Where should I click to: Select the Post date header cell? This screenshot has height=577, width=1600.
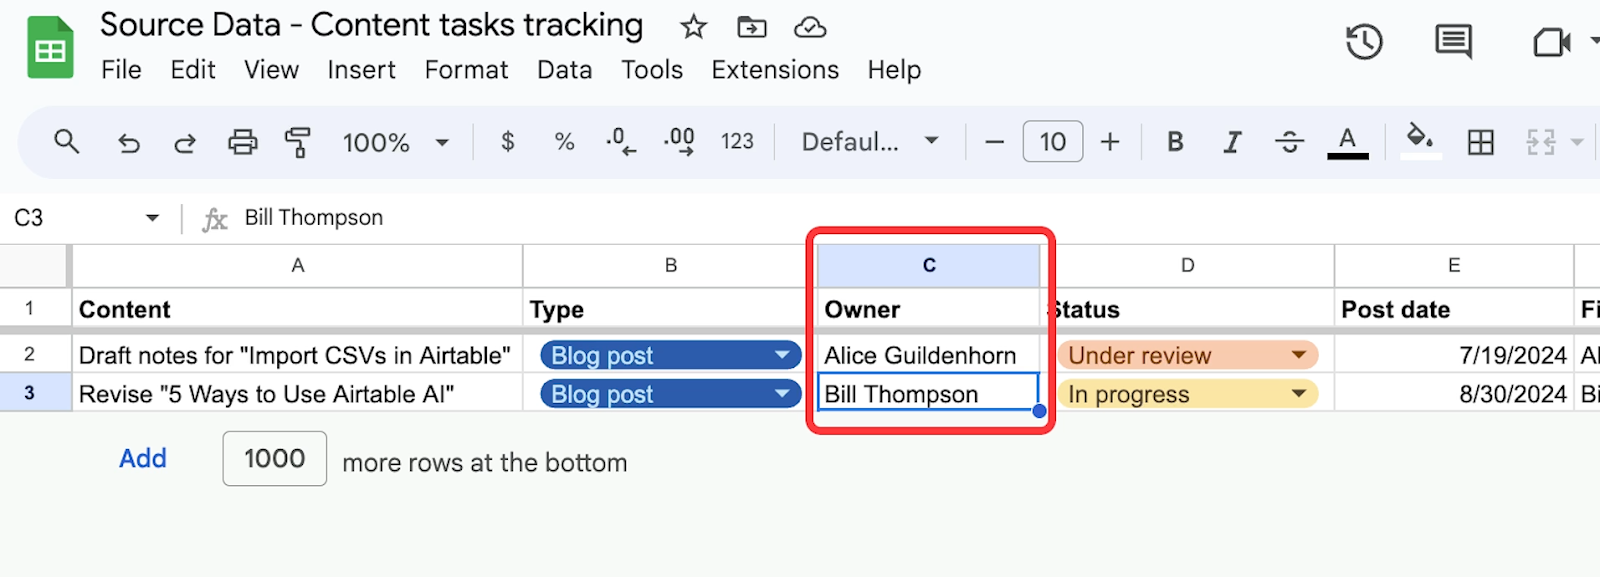[1454, 310]
